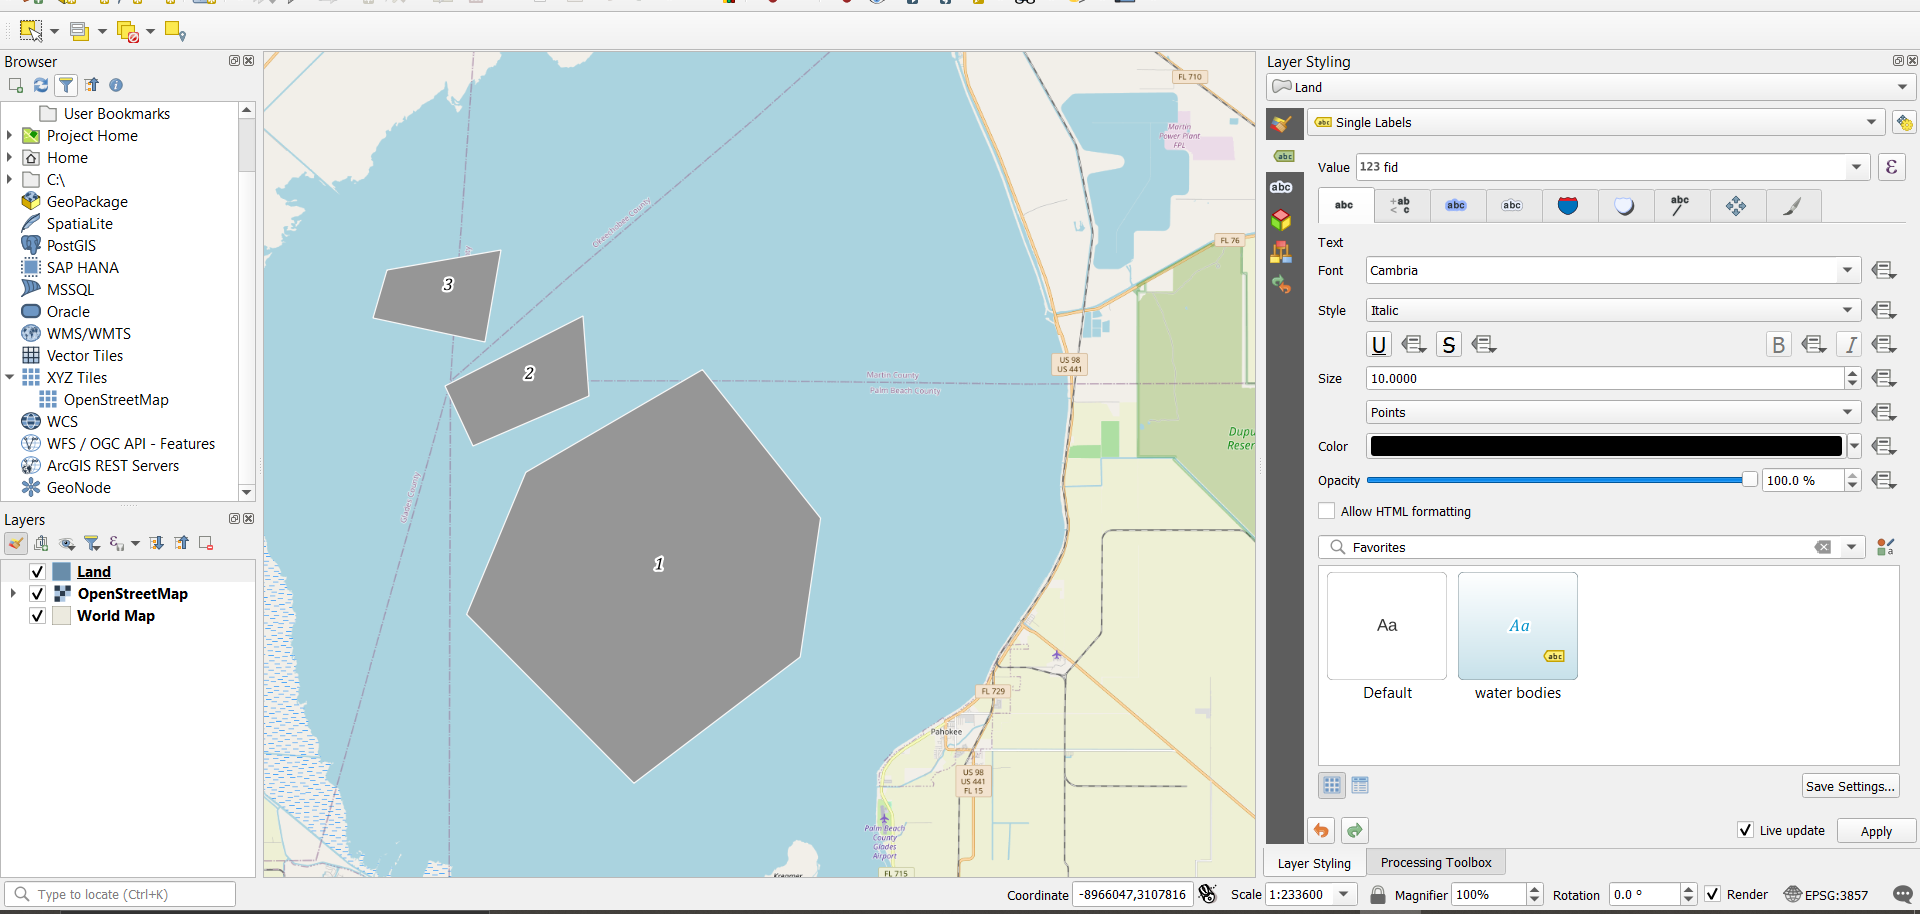Click the Apply button
Image resolution: width=1920 pixels, height=914 pixels.
click(1875, 831)
